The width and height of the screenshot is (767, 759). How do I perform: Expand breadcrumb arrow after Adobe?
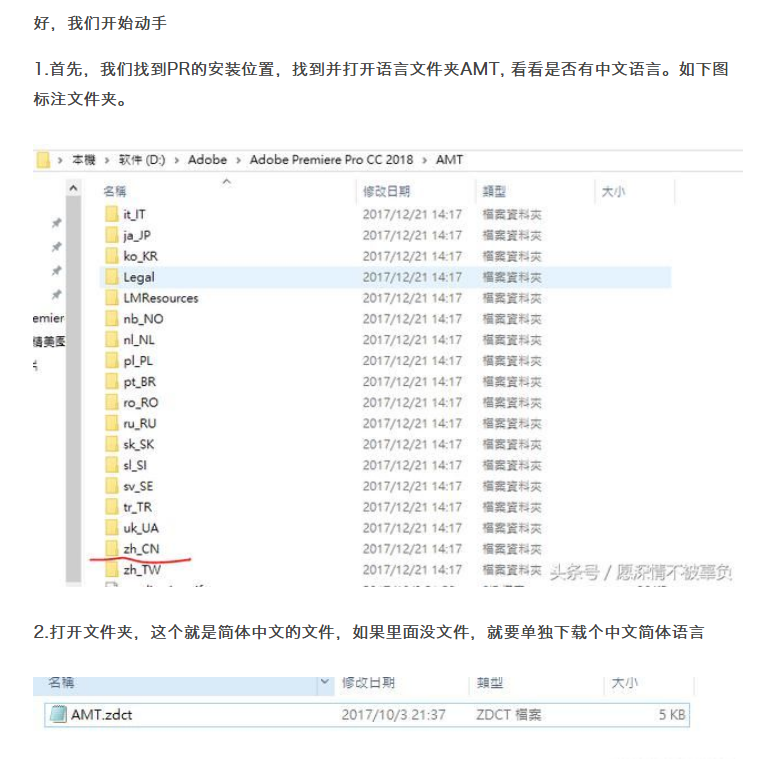pyautogui.click(x=238, y=160)
